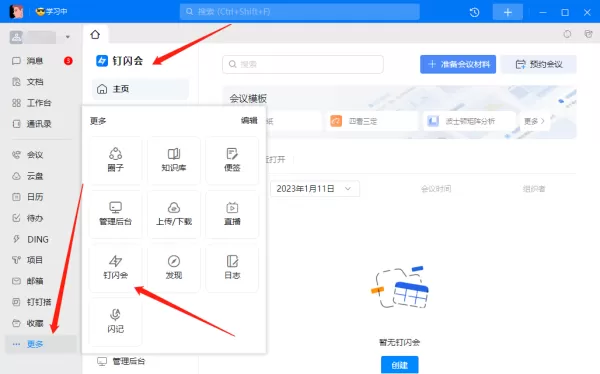Click the 准备会议材料 button
600x374 pixels.
[458, 64]
